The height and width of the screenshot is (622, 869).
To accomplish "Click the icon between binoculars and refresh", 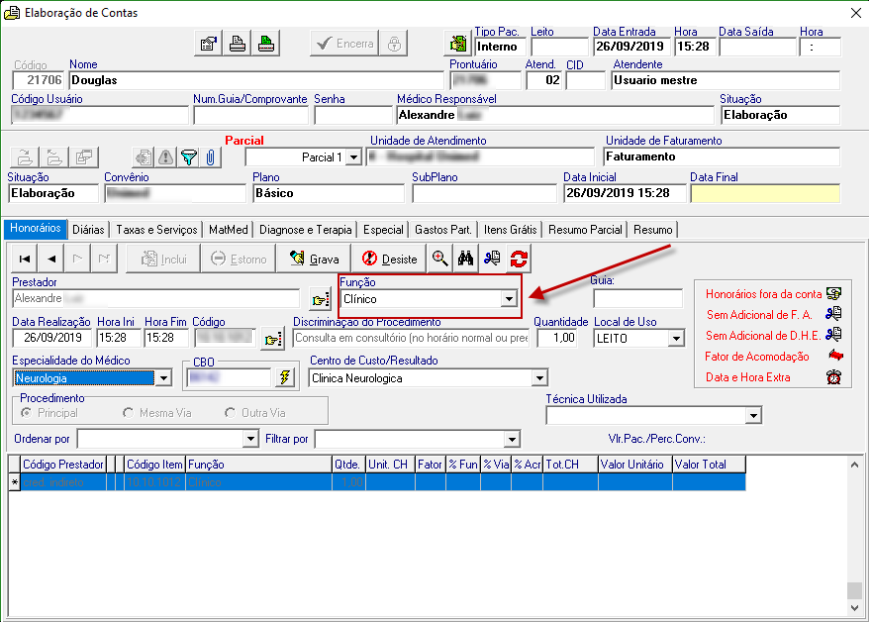I will tap(492, 258).
